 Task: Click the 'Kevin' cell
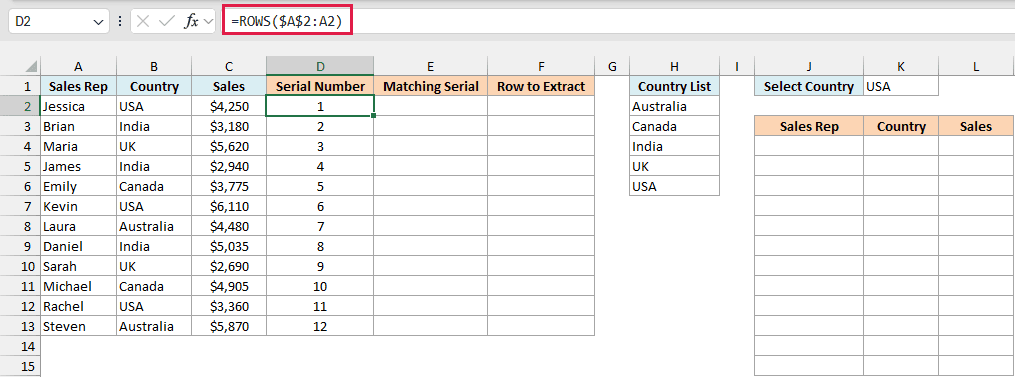(78, 206)
